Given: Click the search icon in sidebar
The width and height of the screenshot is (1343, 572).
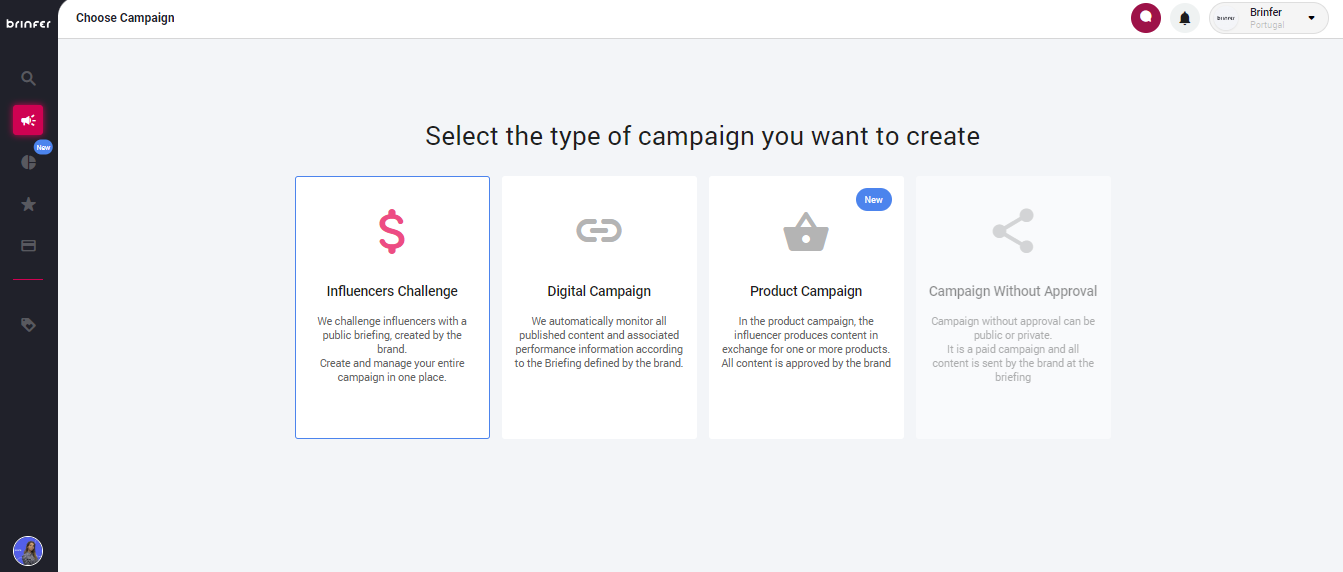Looking at the screenshot, I should [x=28, y=78].
